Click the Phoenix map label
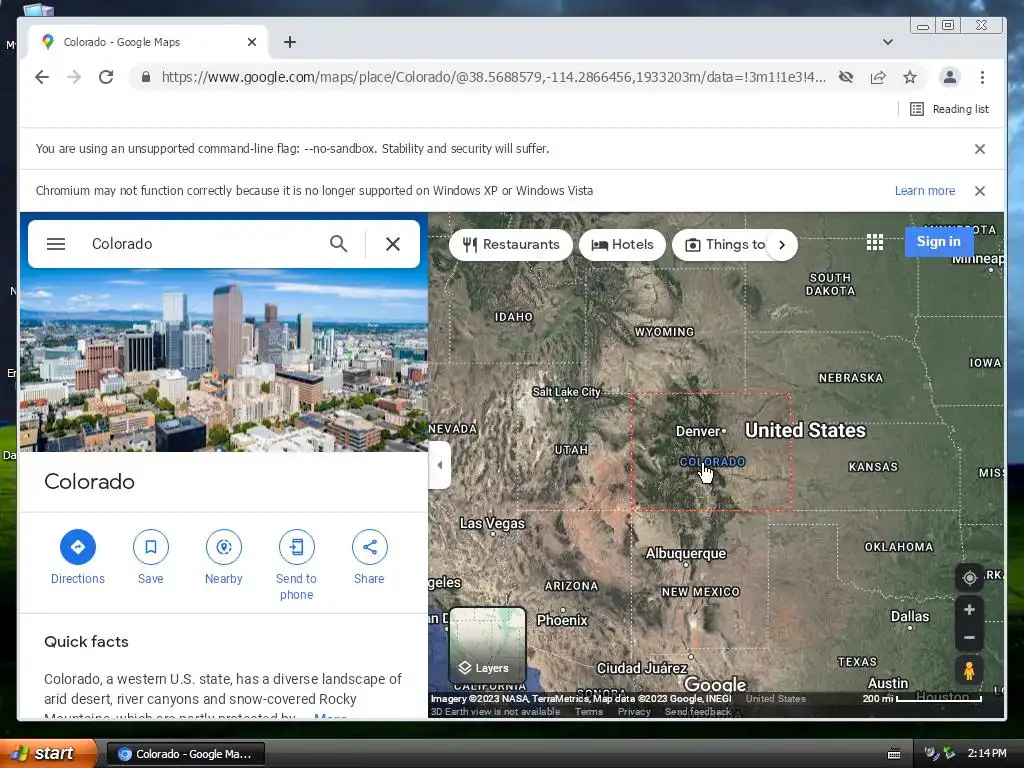Image resolution: width=1024 pixels, height=768 pixels. [562, 620]
